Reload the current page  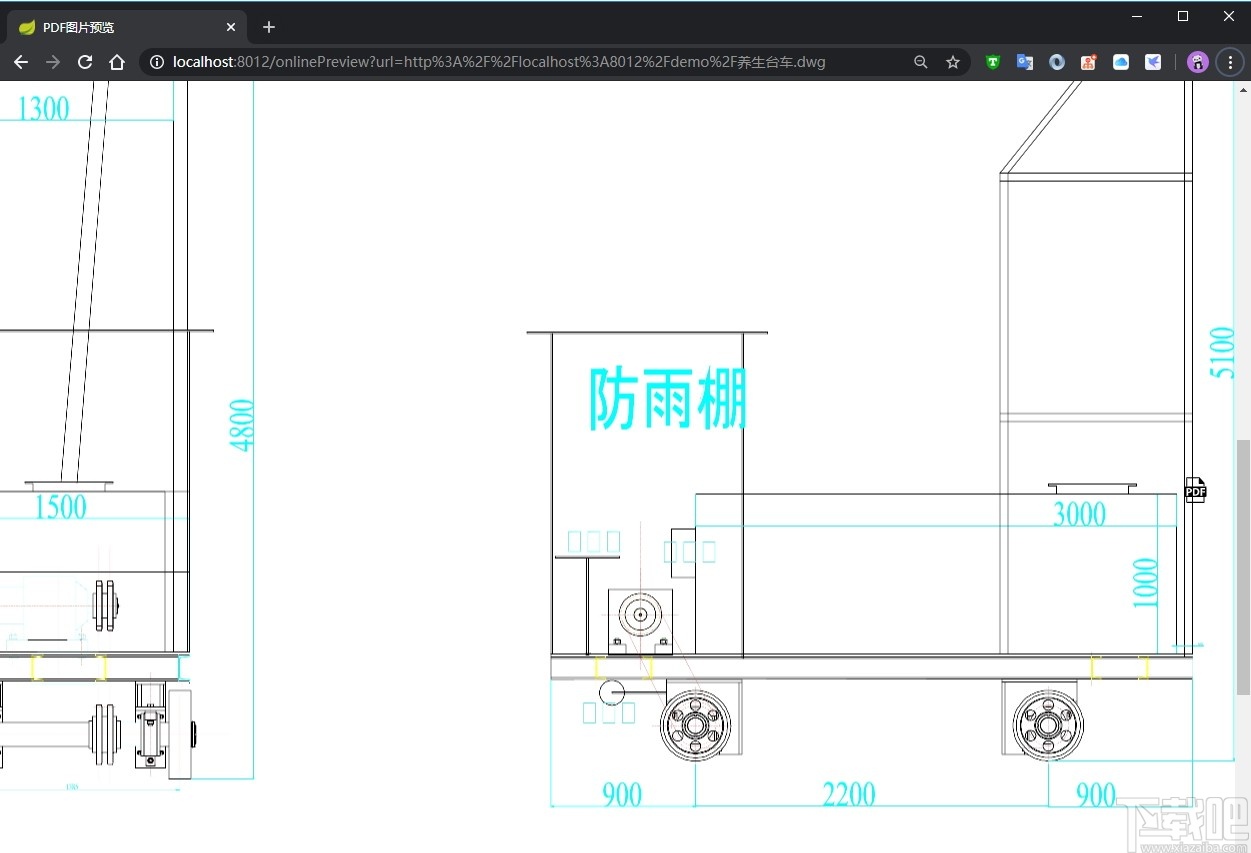(x=84, y=61)
